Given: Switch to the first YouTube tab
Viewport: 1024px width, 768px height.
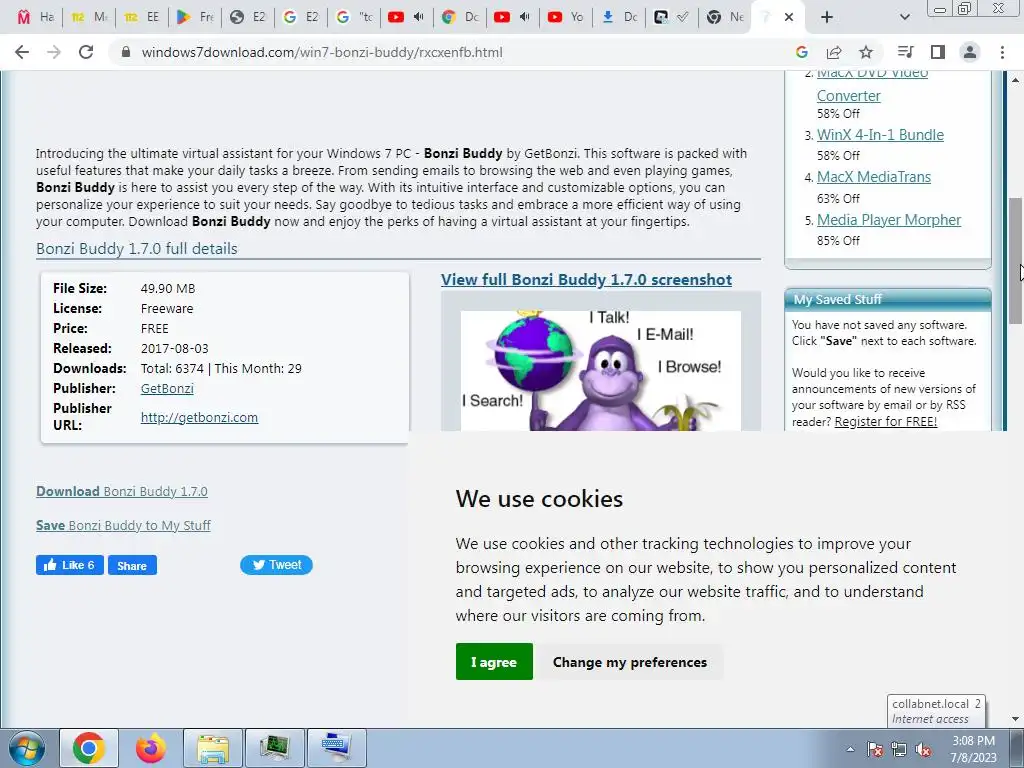Looking at the screenshot, I should (407, 17).
